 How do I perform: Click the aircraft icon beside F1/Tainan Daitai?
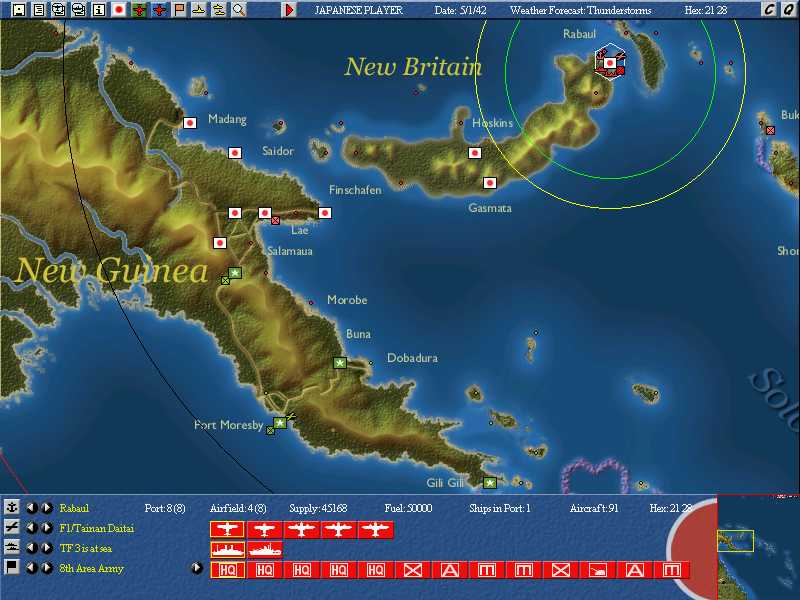click(11, 527)
